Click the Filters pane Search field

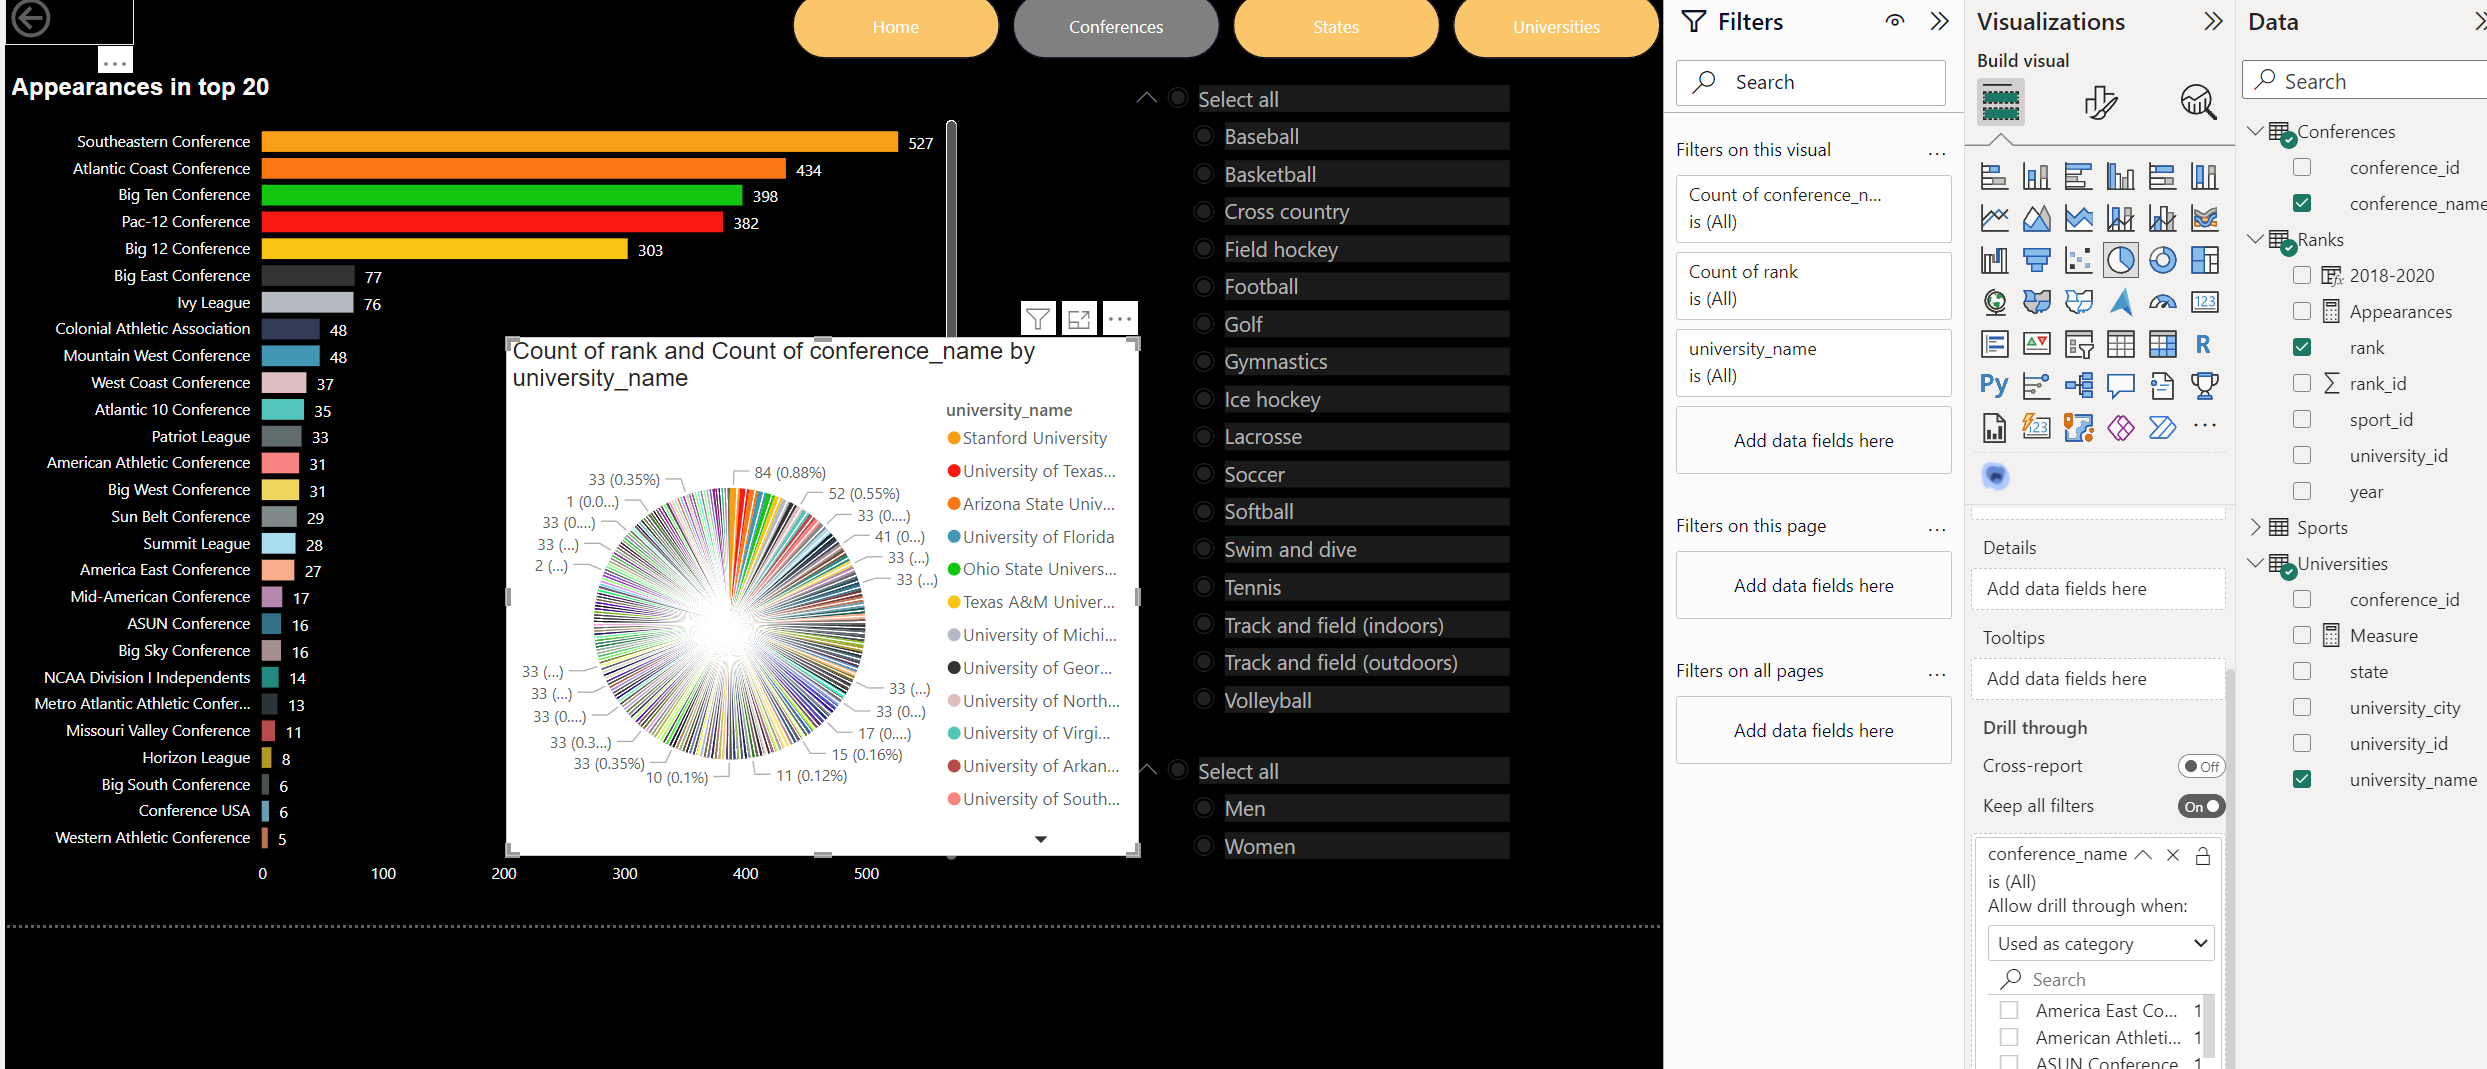(x=1810, y=82)
